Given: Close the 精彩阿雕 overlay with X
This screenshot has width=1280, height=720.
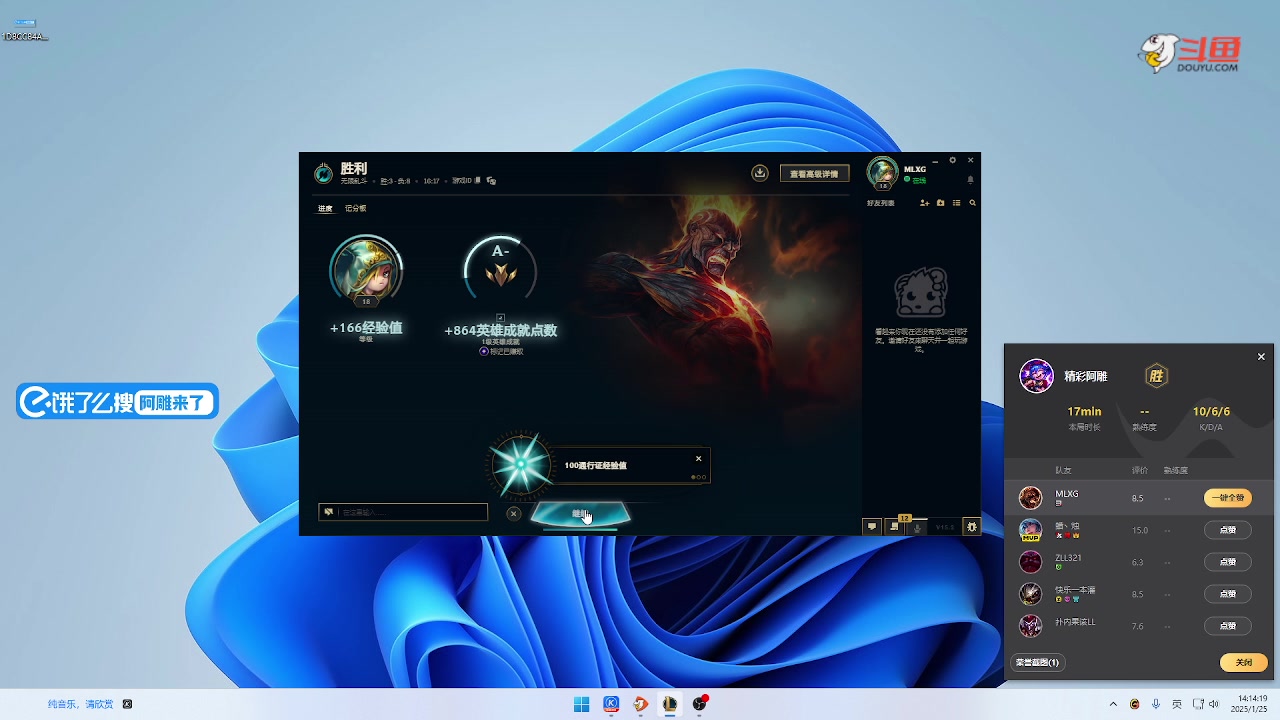Looking at the screenshot, I should [1261, 357].
